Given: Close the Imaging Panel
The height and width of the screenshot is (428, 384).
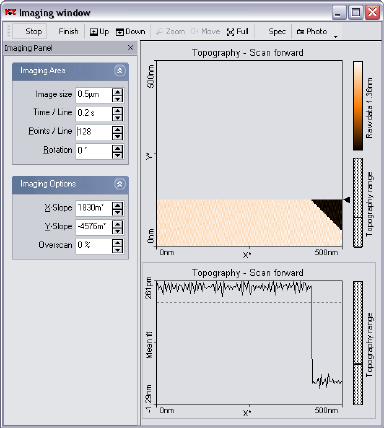Looking at the screenshot, I should tap(130, 48).
